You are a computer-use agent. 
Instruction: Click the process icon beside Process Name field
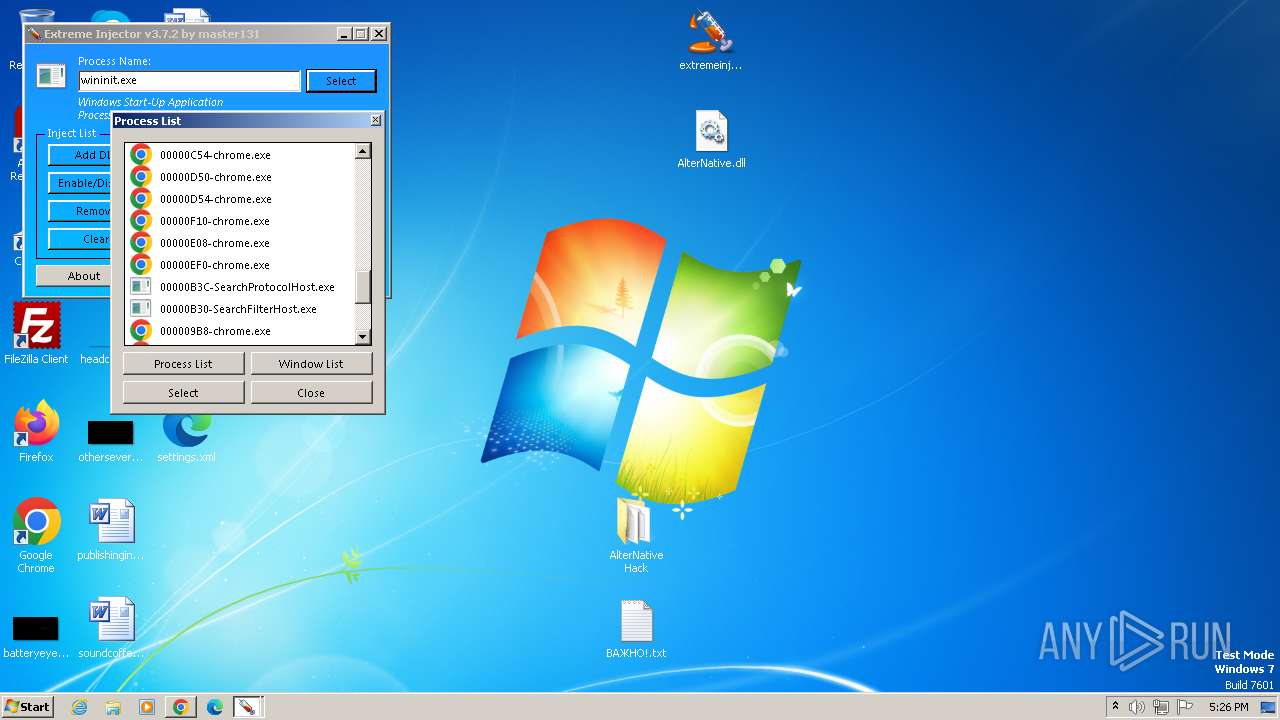(51, 76)
